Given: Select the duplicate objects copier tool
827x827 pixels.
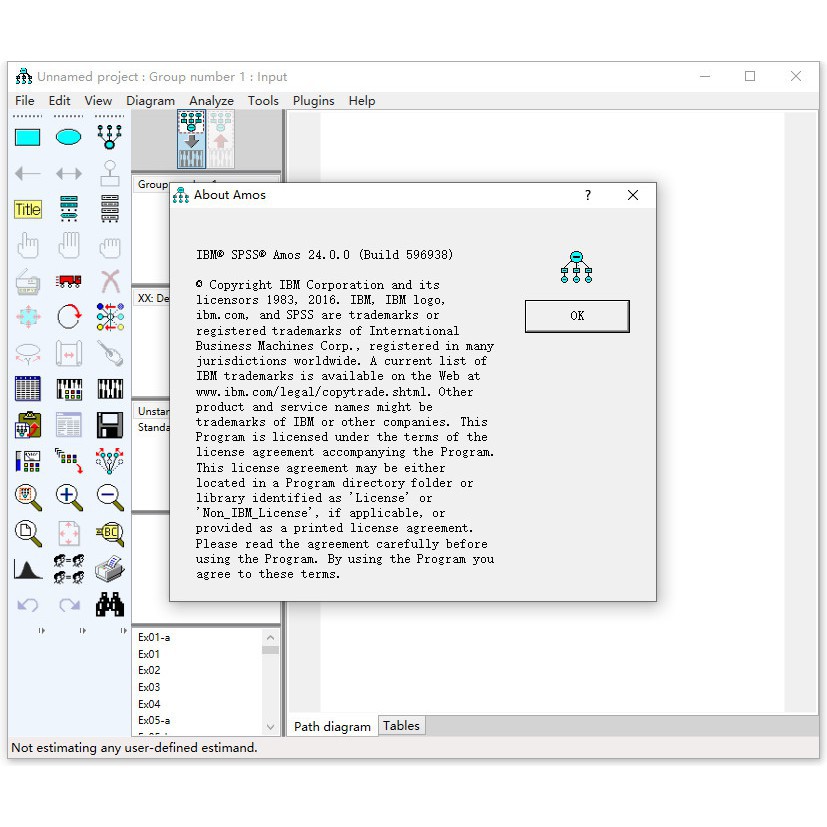Looking at the screenshot, I should coord(27,282).
